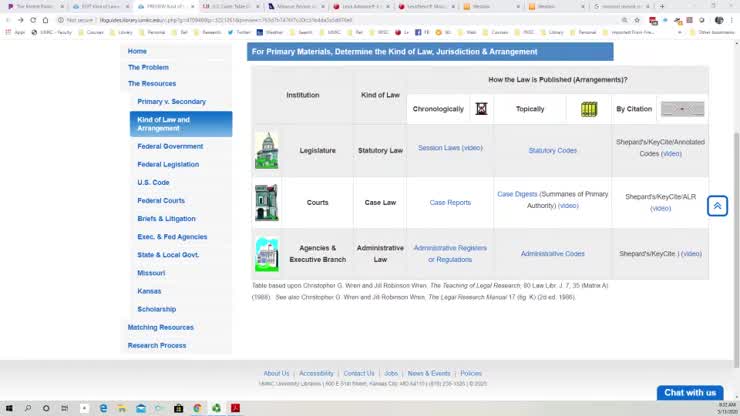Click the hourglass icon beside Chronologically

[481, 109]
